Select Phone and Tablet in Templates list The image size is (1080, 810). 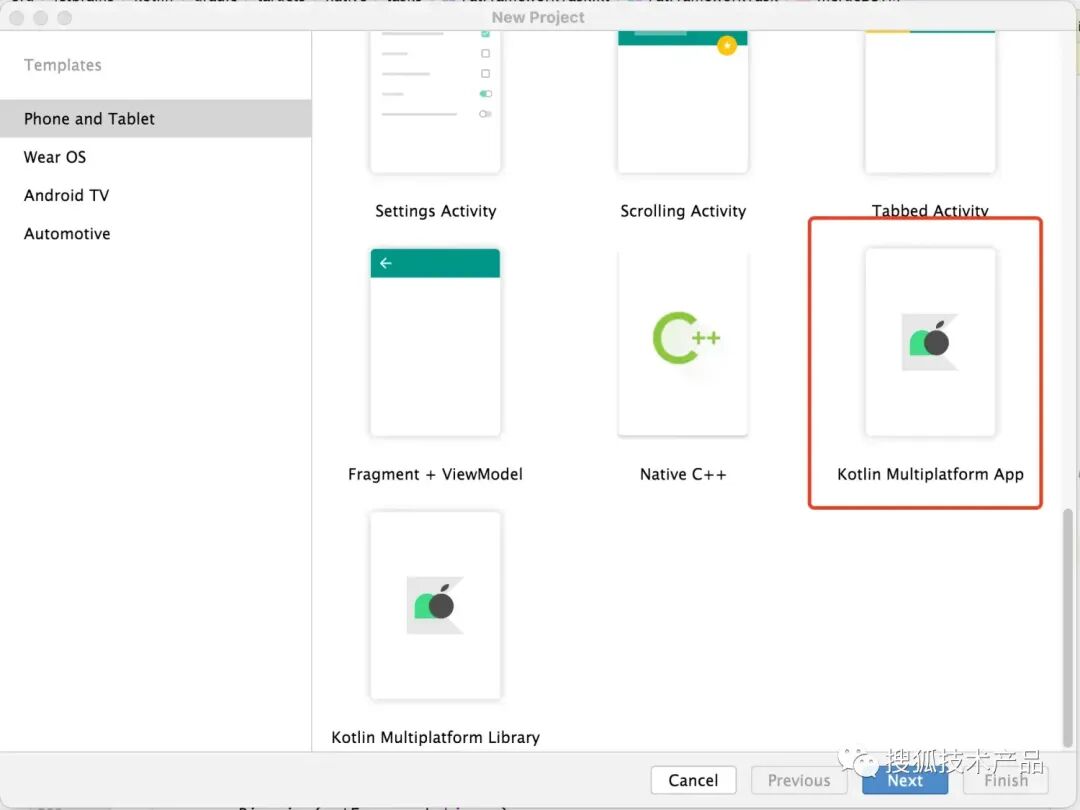point(156,118)
